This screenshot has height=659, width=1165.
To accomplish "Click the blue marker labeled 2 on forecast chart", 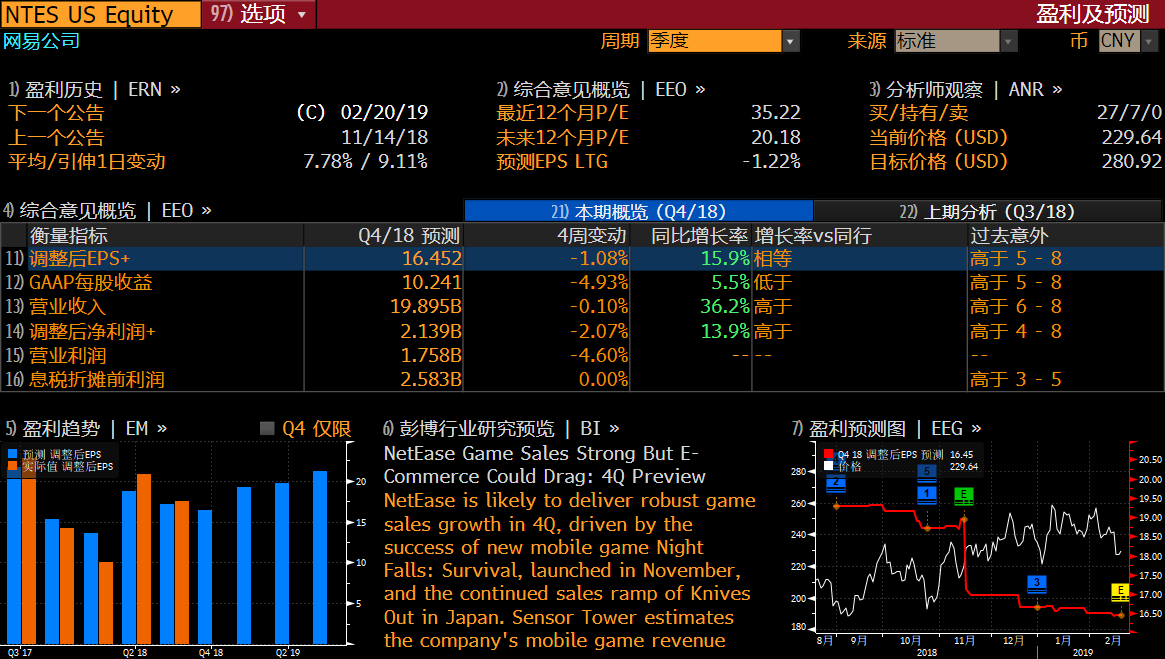I will 836,484.
